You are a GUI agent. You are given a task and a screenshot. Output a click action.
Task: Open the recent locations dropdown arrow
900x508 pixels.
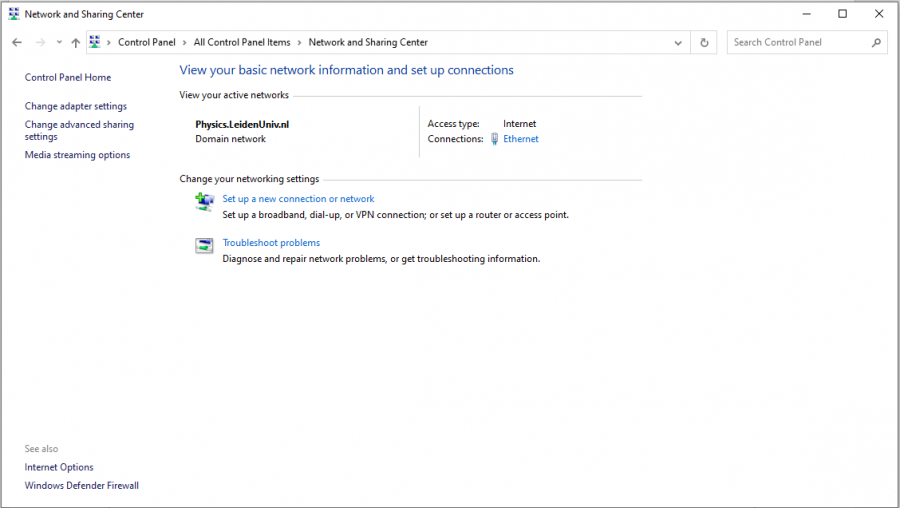59,43
